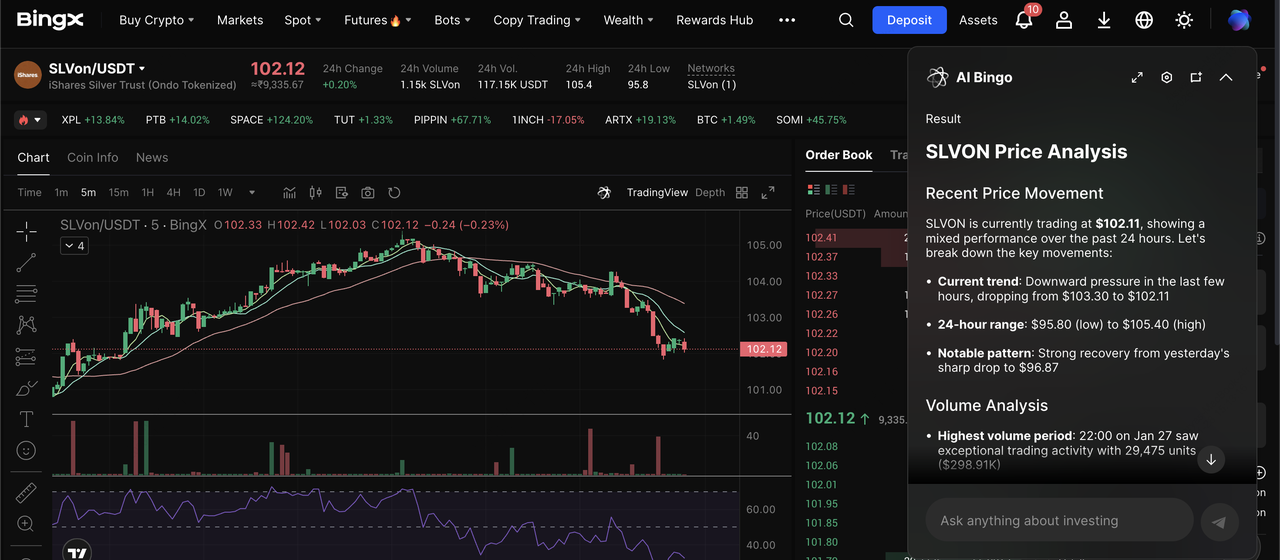Image resolution: width=1280 pixels, height=560 pixels.
Task: Open the Rewards Hub menu item
Action: coord(714,20)
